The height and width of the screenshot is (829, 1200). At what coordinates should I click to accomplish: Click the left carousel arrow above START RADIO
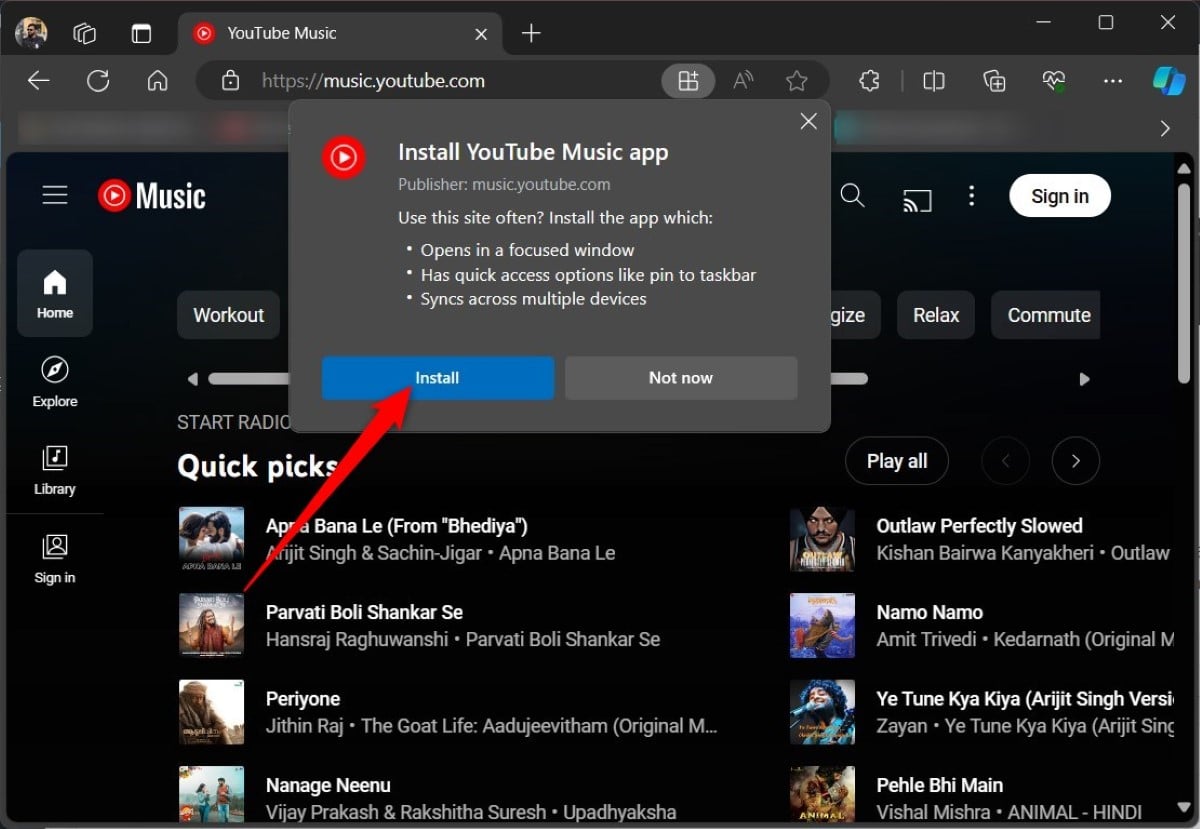[x=191, y=379]
